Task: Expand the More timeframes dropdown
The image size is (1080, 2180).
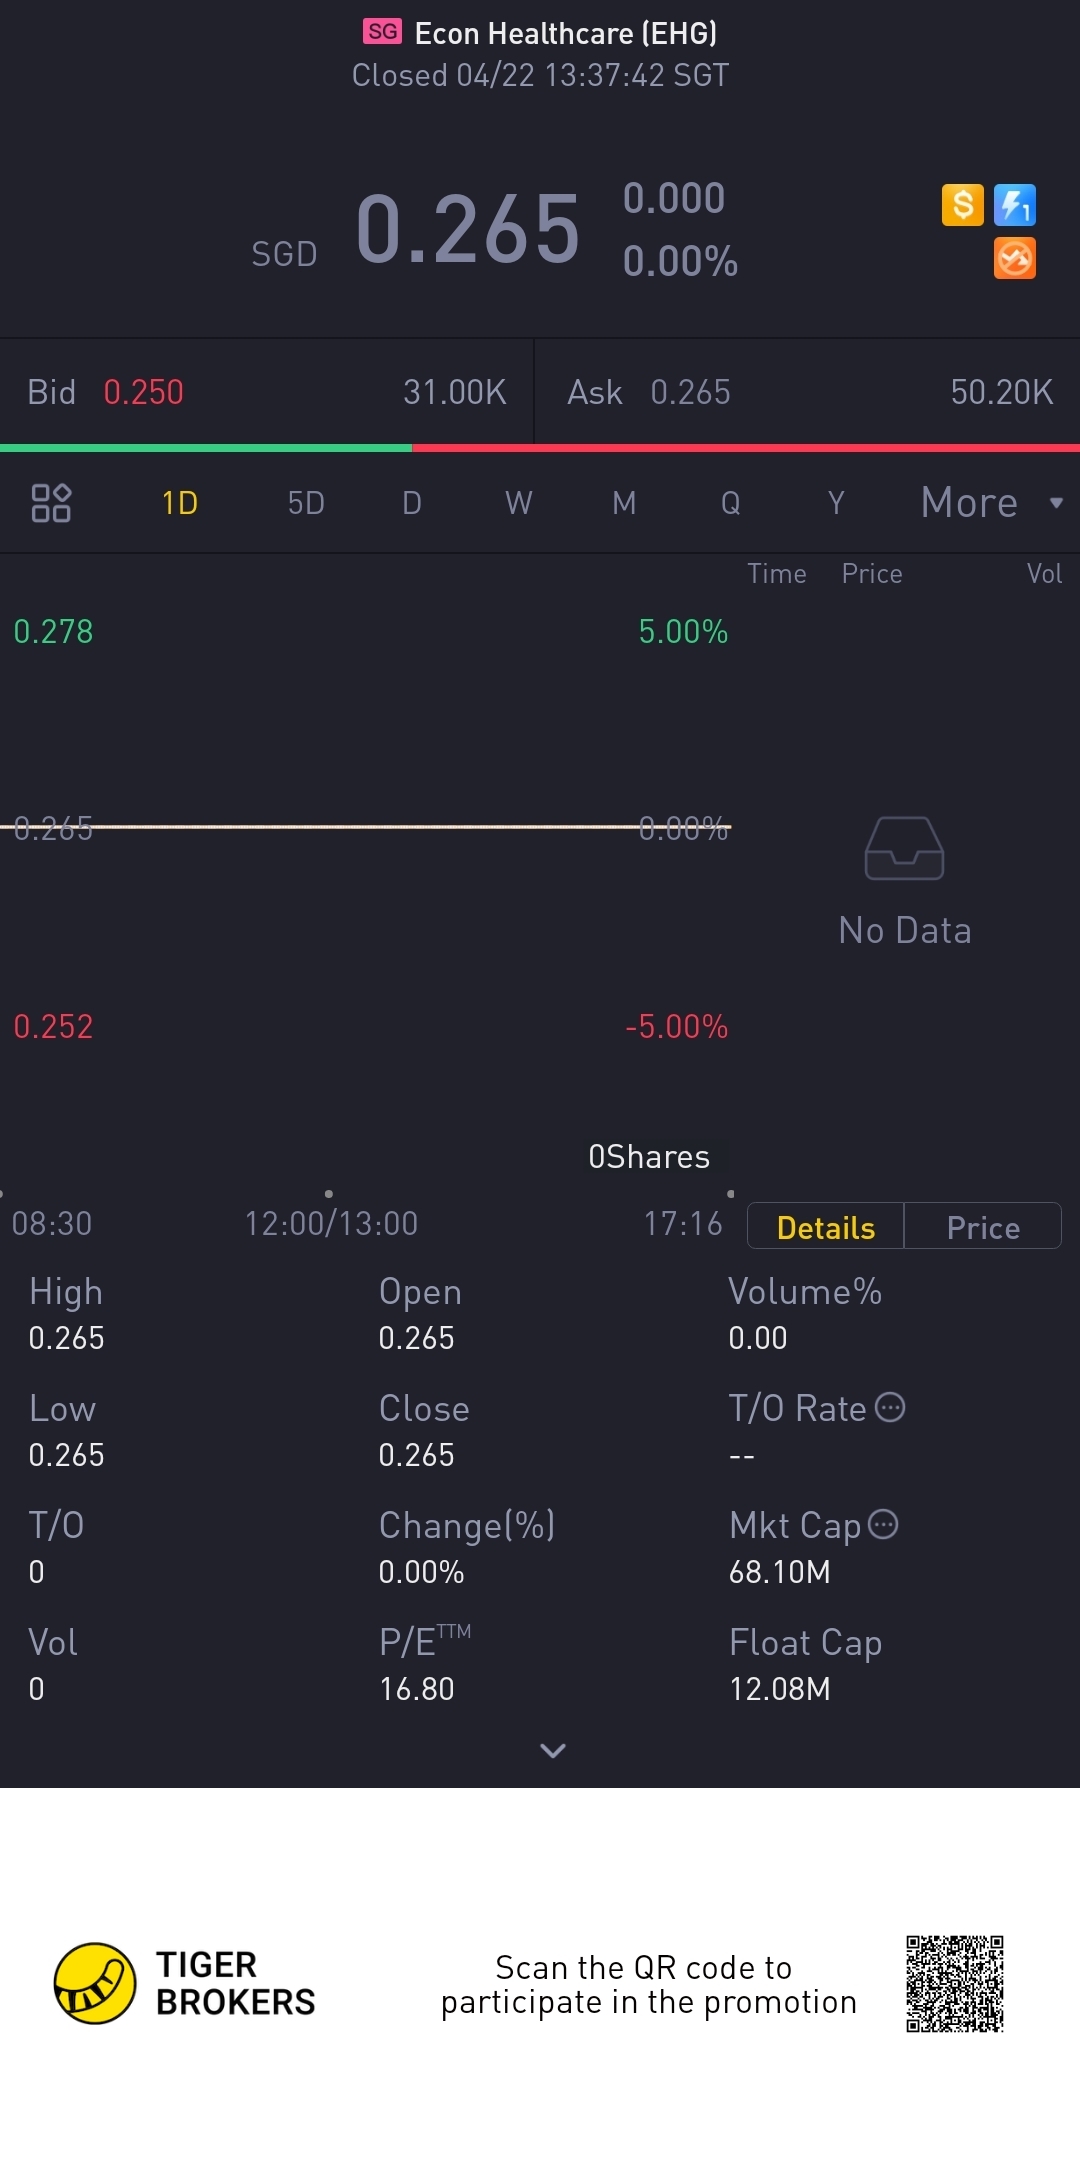Action: (x=990, y=503)
